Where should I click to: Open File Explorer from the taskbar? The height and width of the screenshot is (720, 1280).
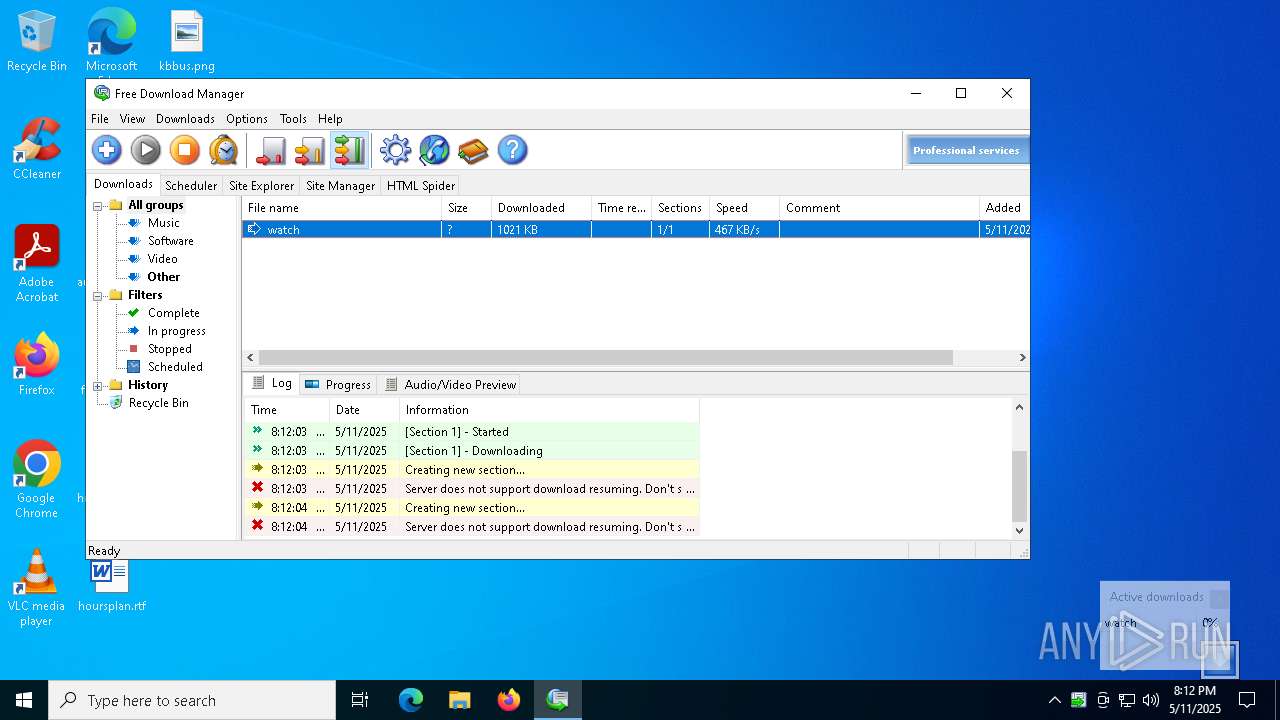click(460, 700)
